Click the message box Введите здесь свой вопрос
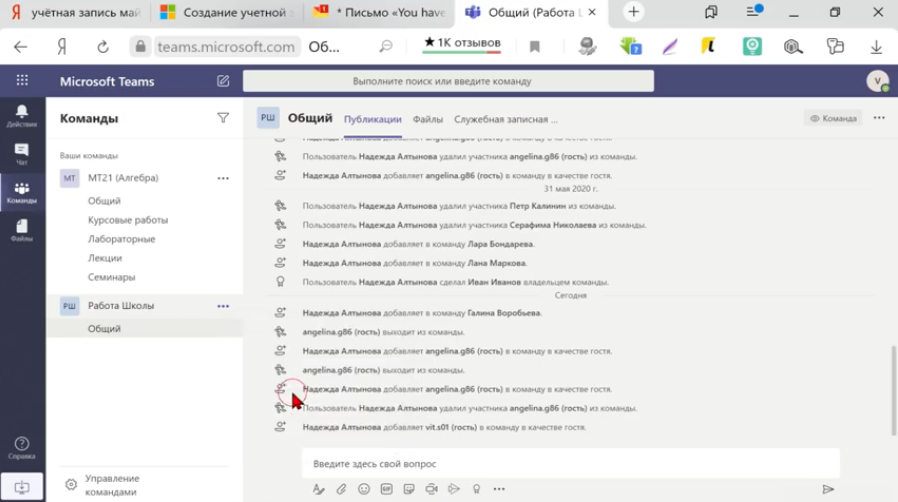The image size is (898, 502). (570, 464)
